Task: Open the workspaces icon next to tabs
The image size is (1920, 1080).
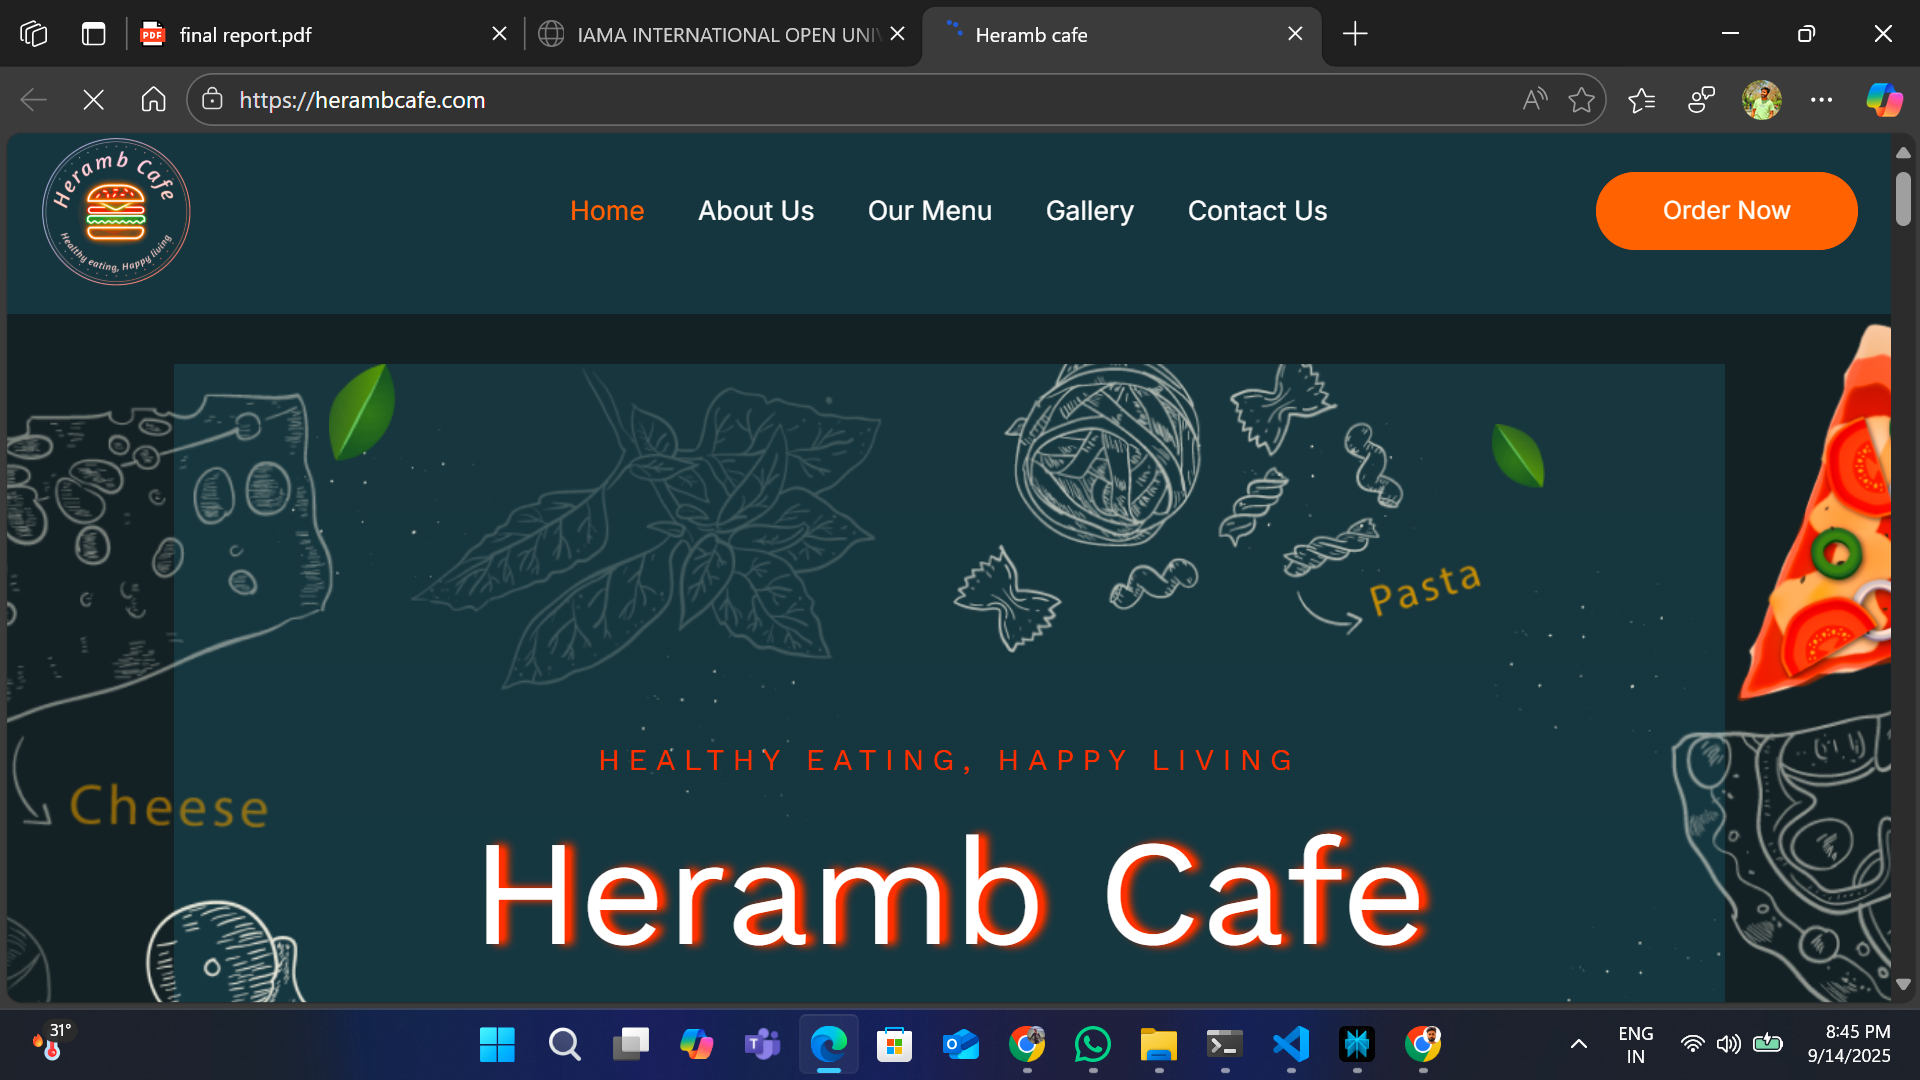Action: pos(34,33)
